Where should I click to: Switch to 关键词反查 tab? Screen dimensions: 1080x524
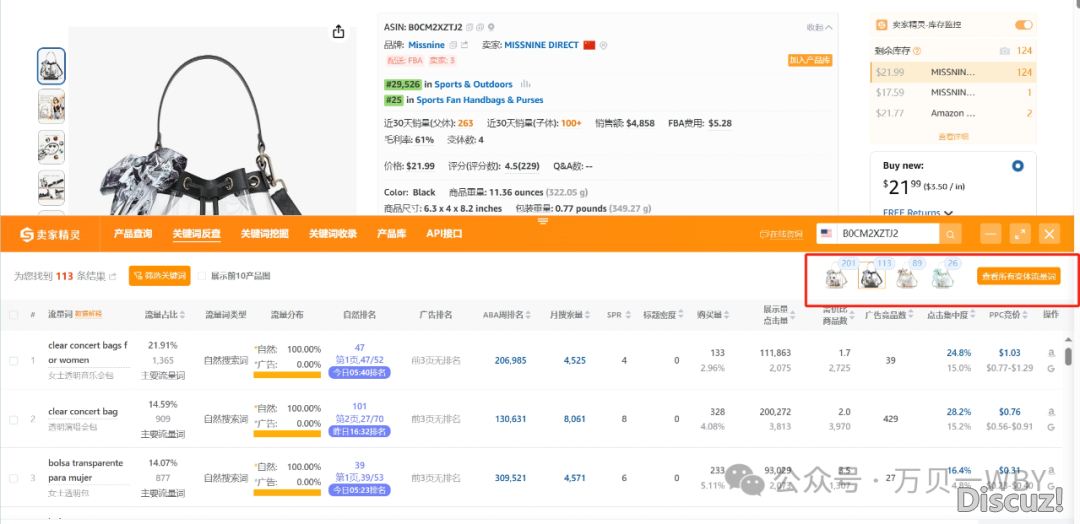coord(196,233)
